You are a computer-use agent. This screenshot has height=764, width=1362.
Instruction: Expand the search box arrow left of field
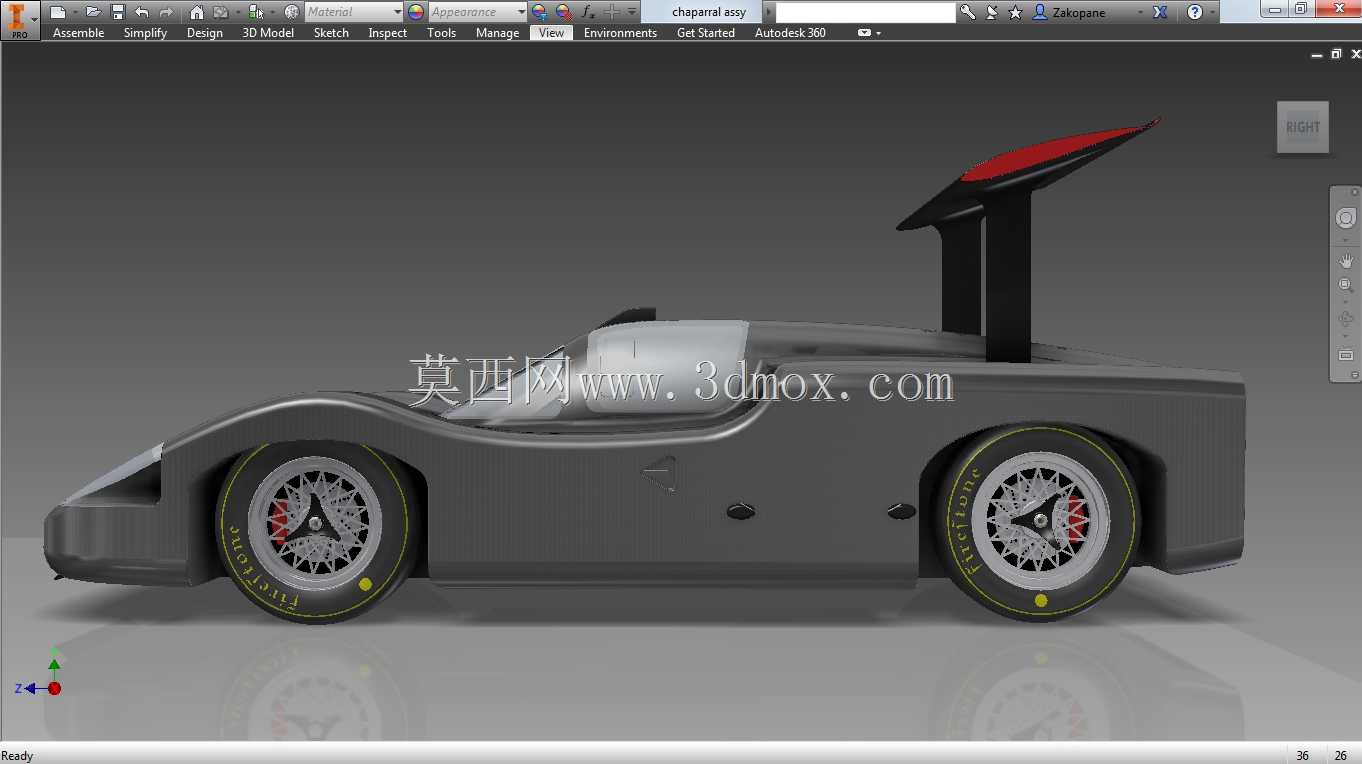[x=769, y=12]
